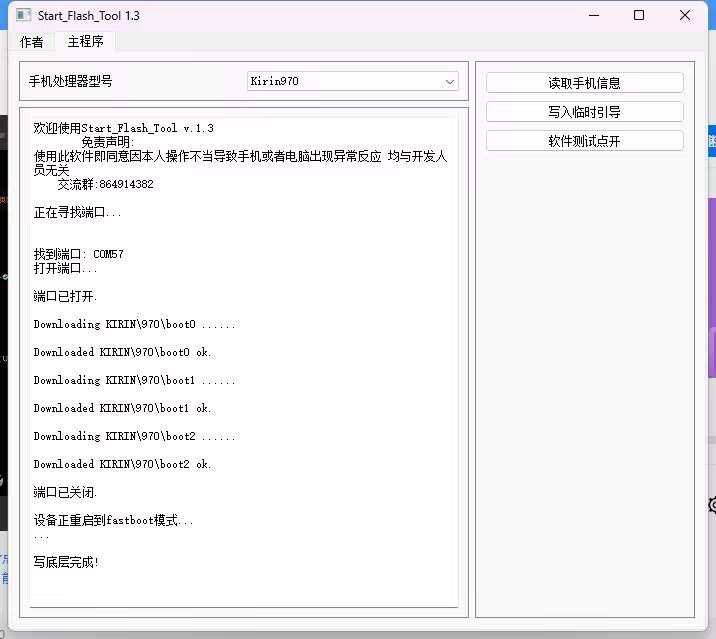Expand the chevron arrow beside Kirin970
Viewport: 716px width, 639px height.
[449, 82]
